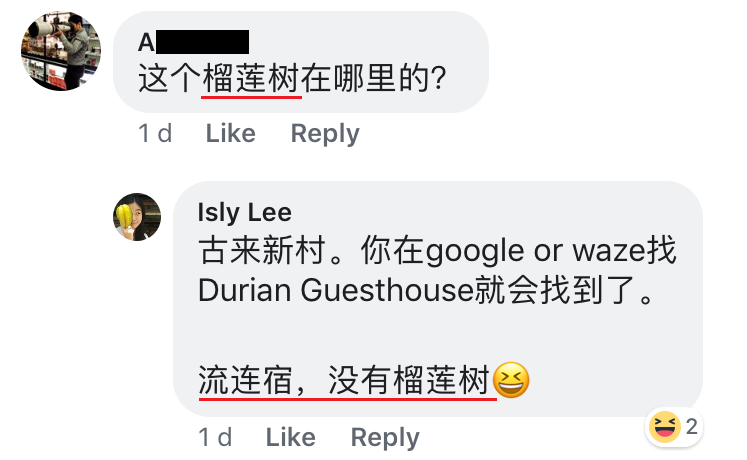Open Isly Lee's round profile picture
747x460 pixels.
(x=137, y=217)
